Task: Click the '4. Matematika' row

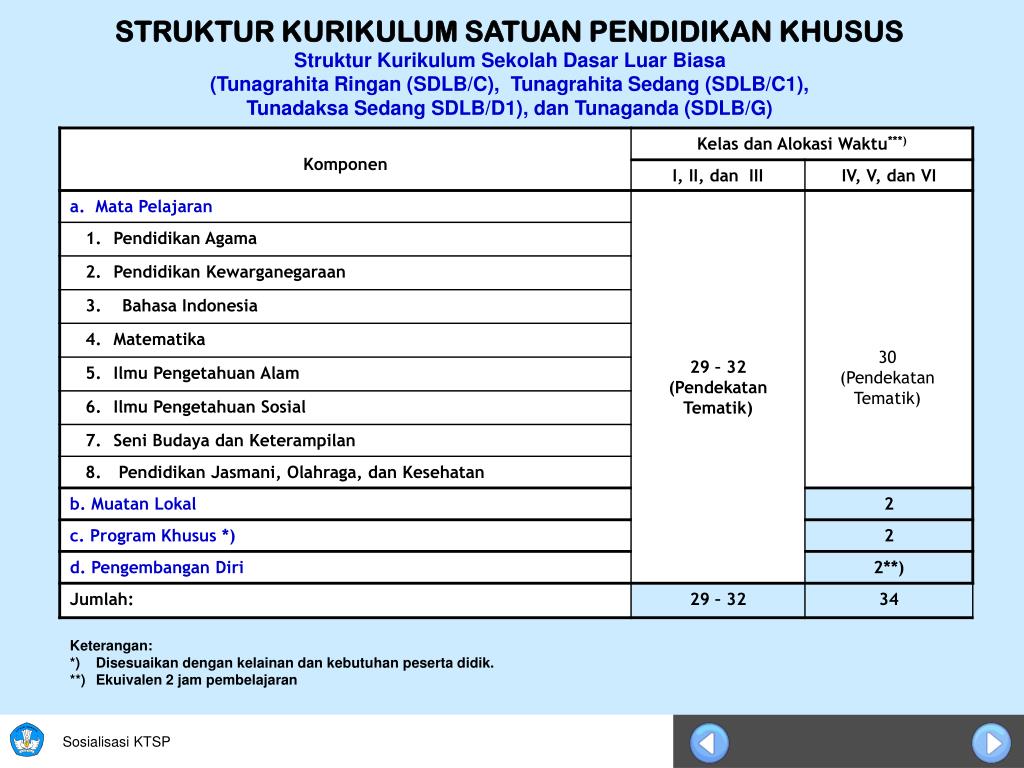Action: point(345,340)
